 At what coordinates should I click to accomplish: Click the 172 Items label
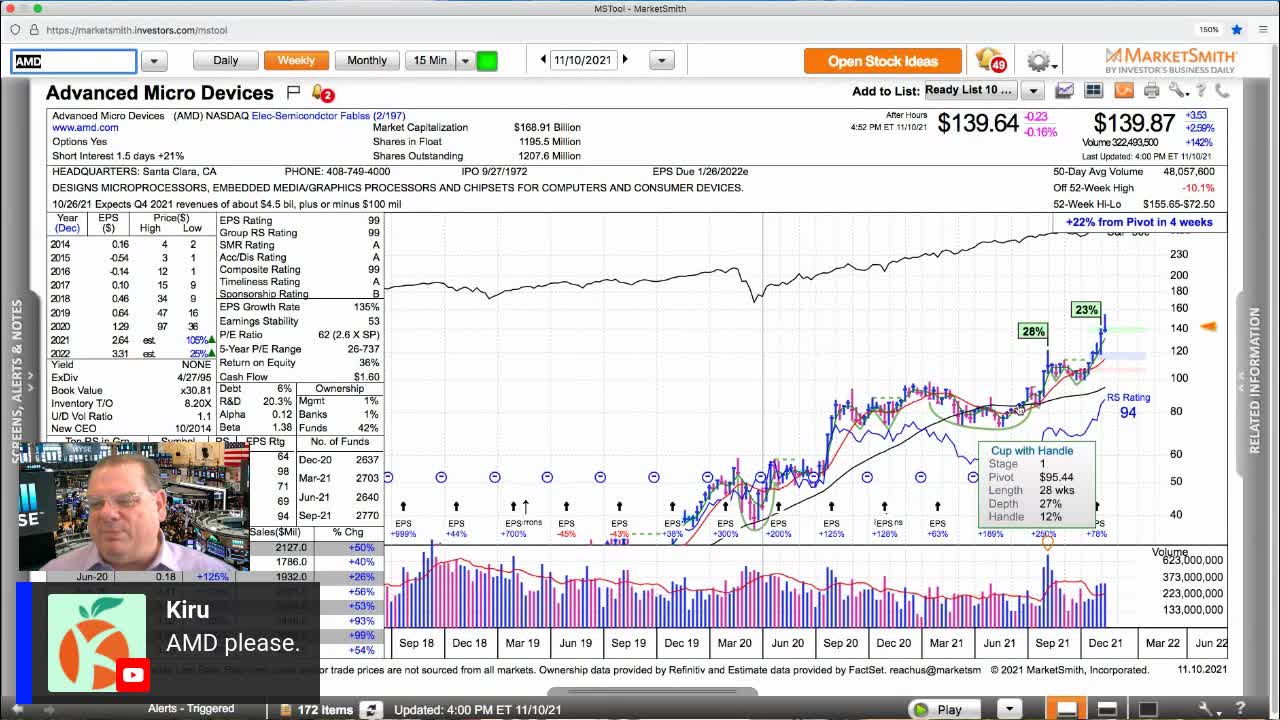325,710
